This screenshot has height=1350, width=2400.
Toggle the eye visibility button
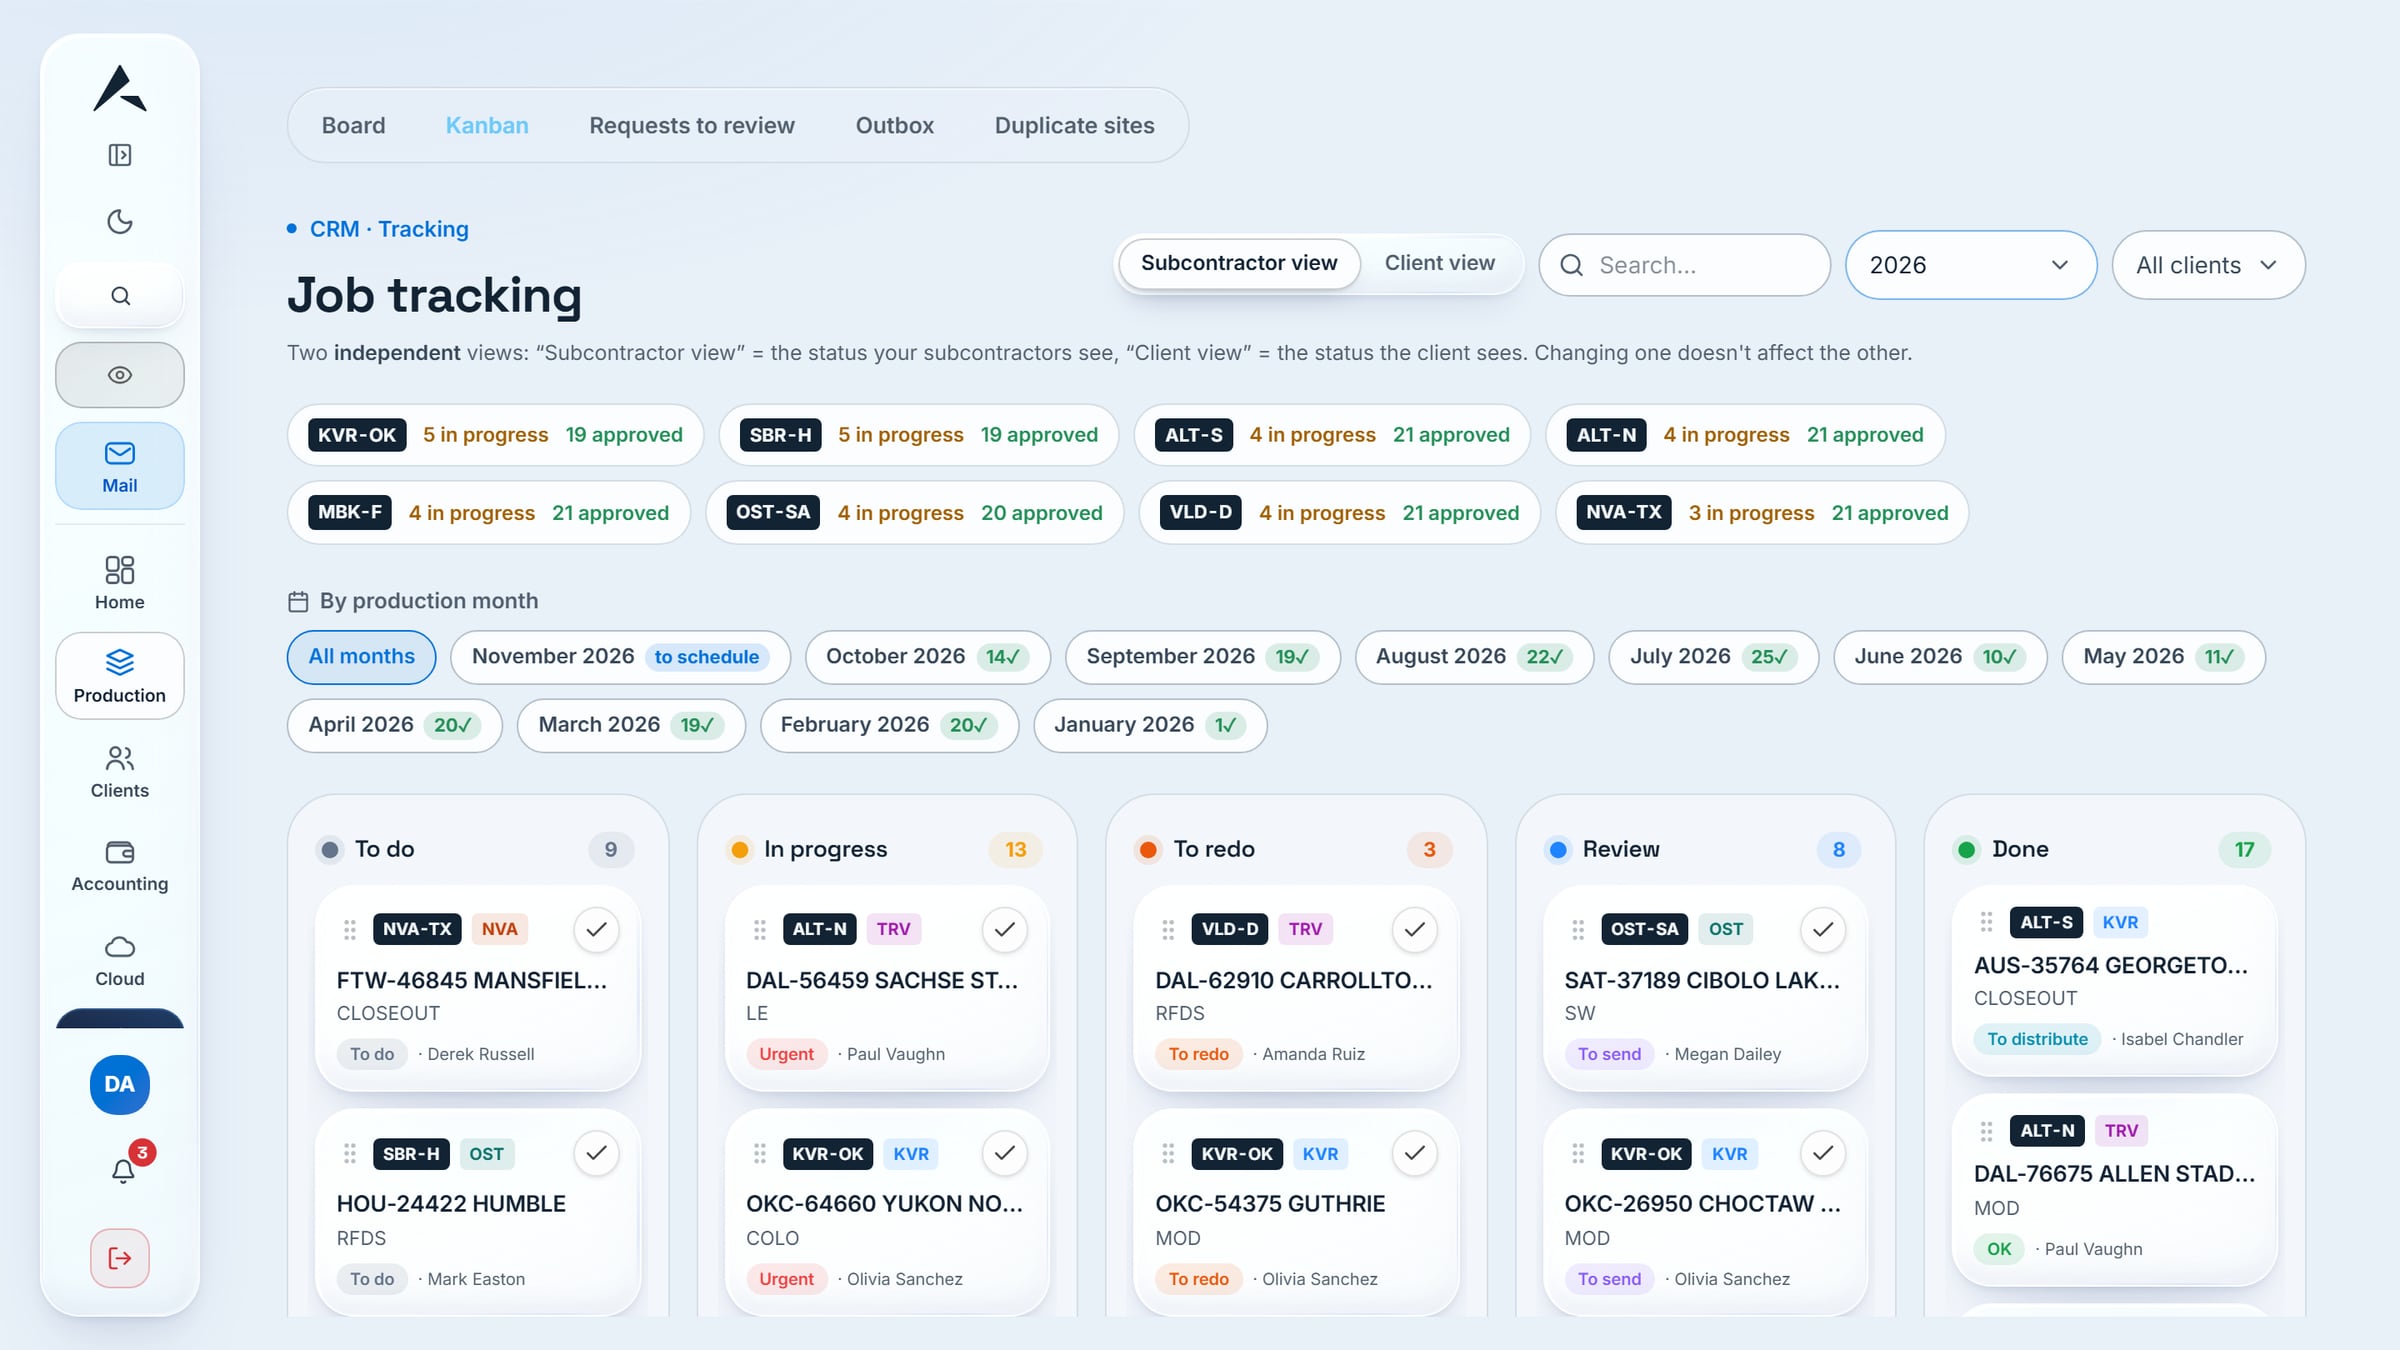(x=120, y=375)
